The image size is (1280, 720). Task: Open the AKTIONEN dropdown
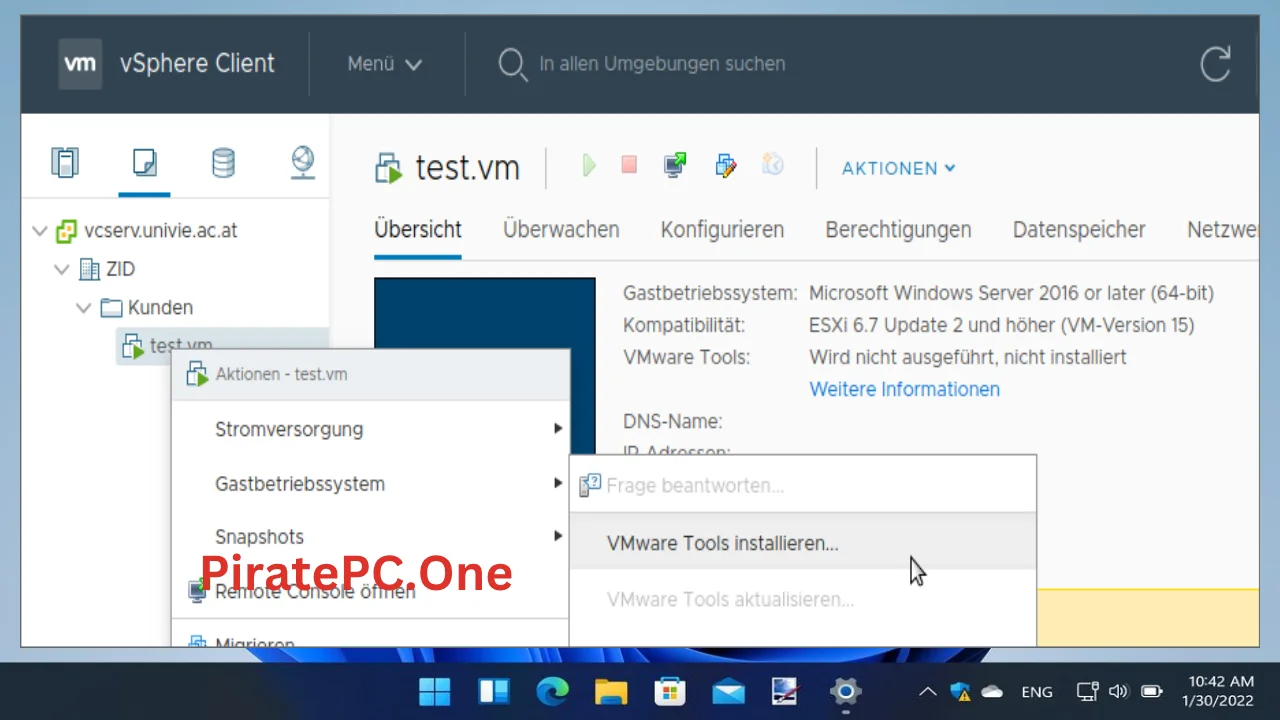tap(898, 168)
